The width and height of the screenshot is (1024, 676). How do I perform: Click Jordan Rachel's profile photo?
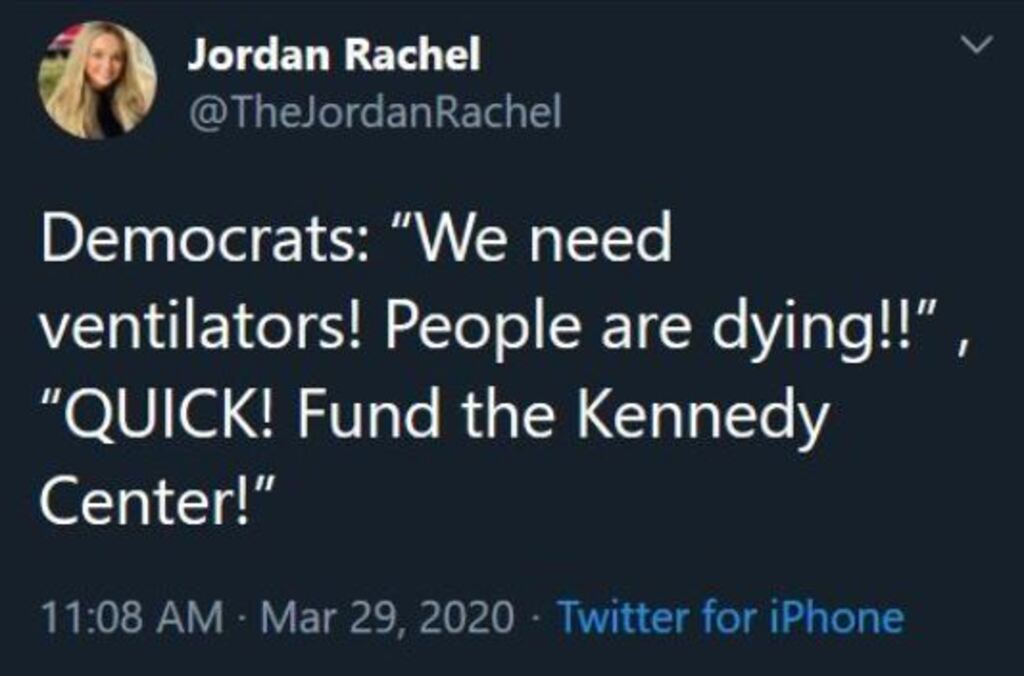97,79
